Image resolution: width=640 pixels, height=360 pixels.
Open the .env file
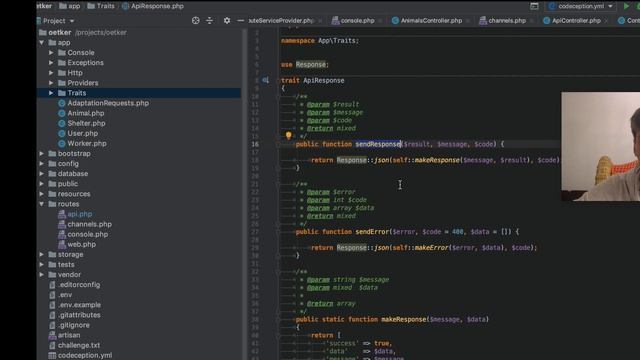pos(61,295)
